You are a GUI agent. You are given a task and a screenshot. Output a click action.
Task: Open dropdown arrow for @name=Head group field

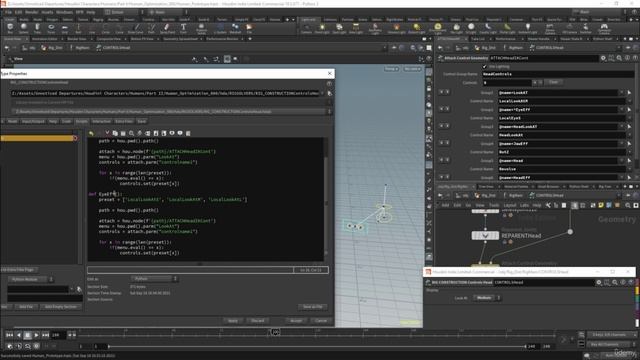(622, 160)
